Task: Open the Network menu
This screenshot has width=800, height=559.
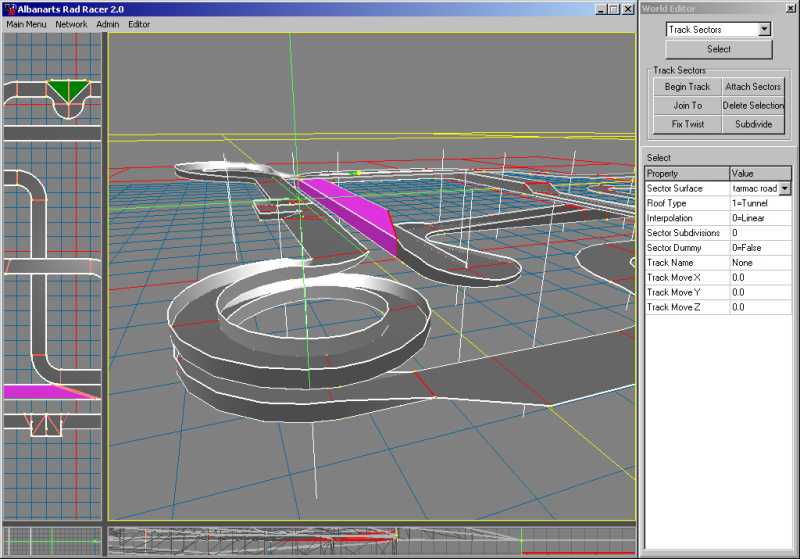Action: pos(71,24)
